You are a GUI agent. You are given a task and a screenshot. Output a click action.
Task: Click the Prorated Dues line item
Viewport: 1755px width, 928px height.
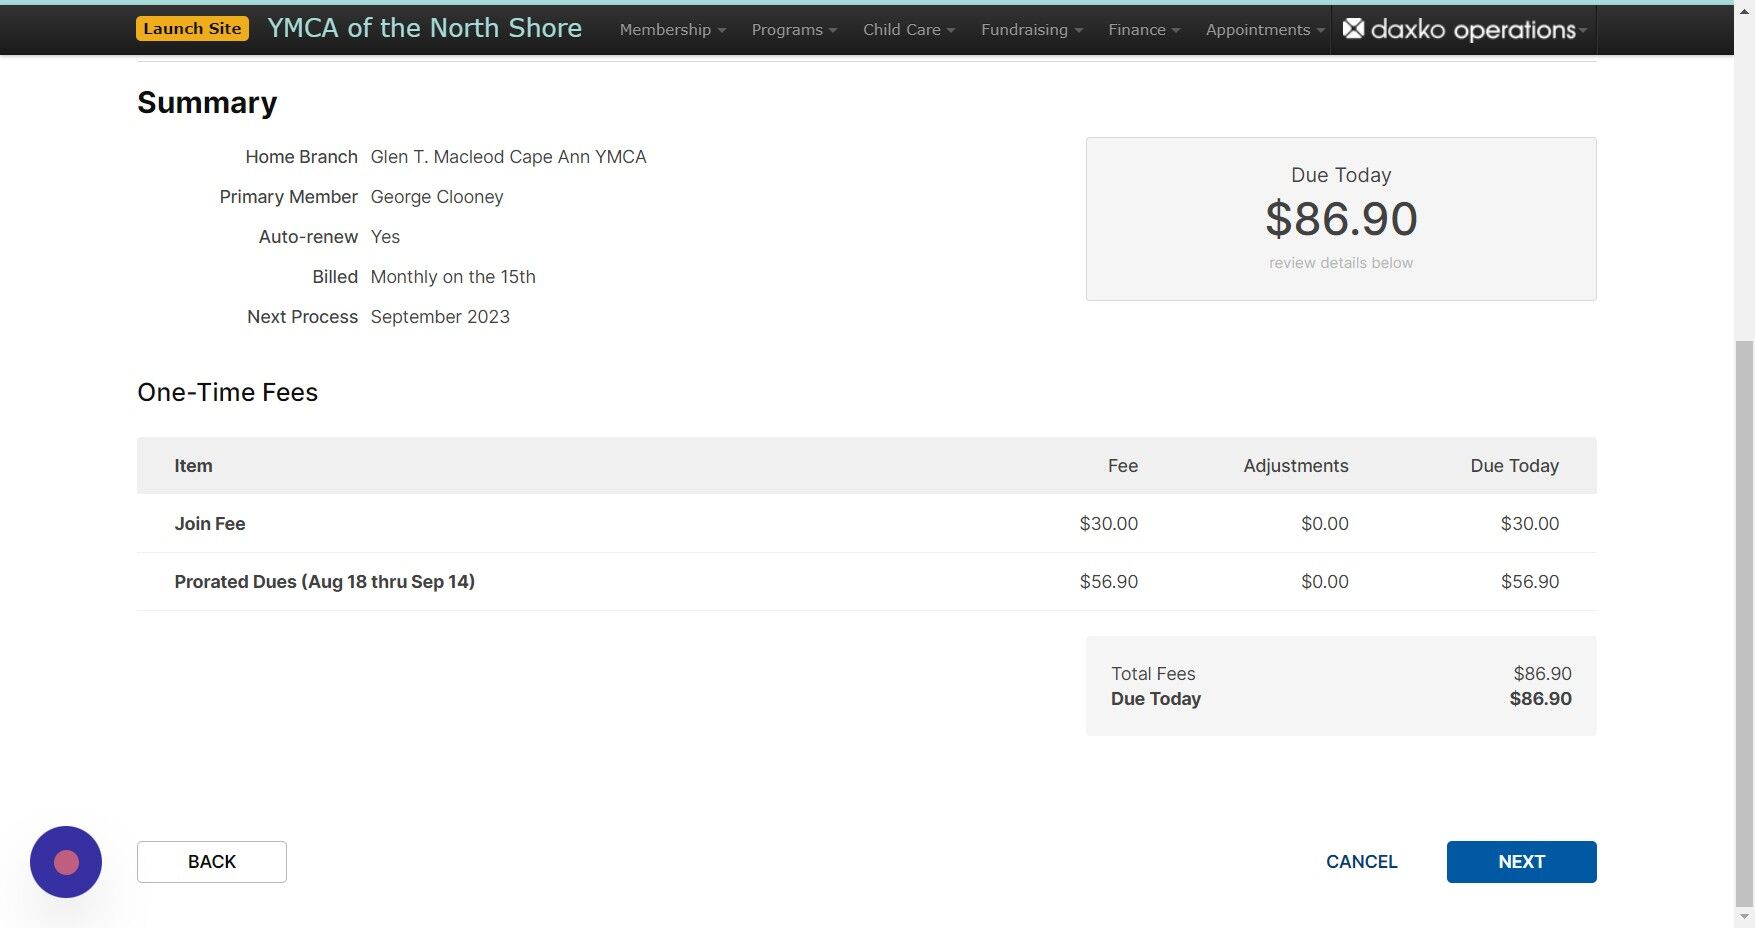click(600, 581)
